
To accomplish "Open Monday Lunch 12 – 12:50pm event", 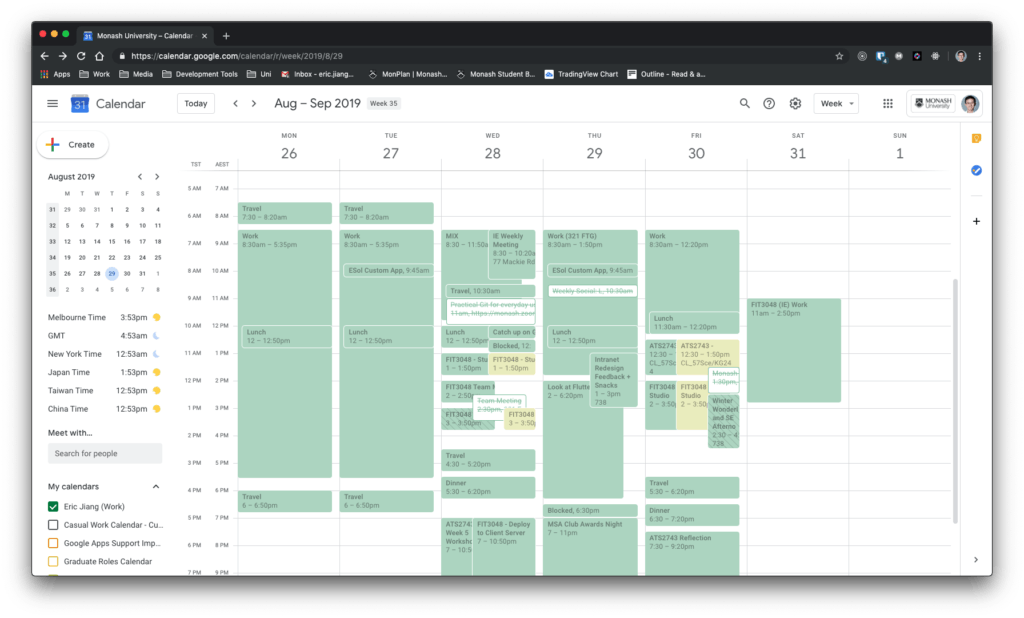I will tap(286, 336).
